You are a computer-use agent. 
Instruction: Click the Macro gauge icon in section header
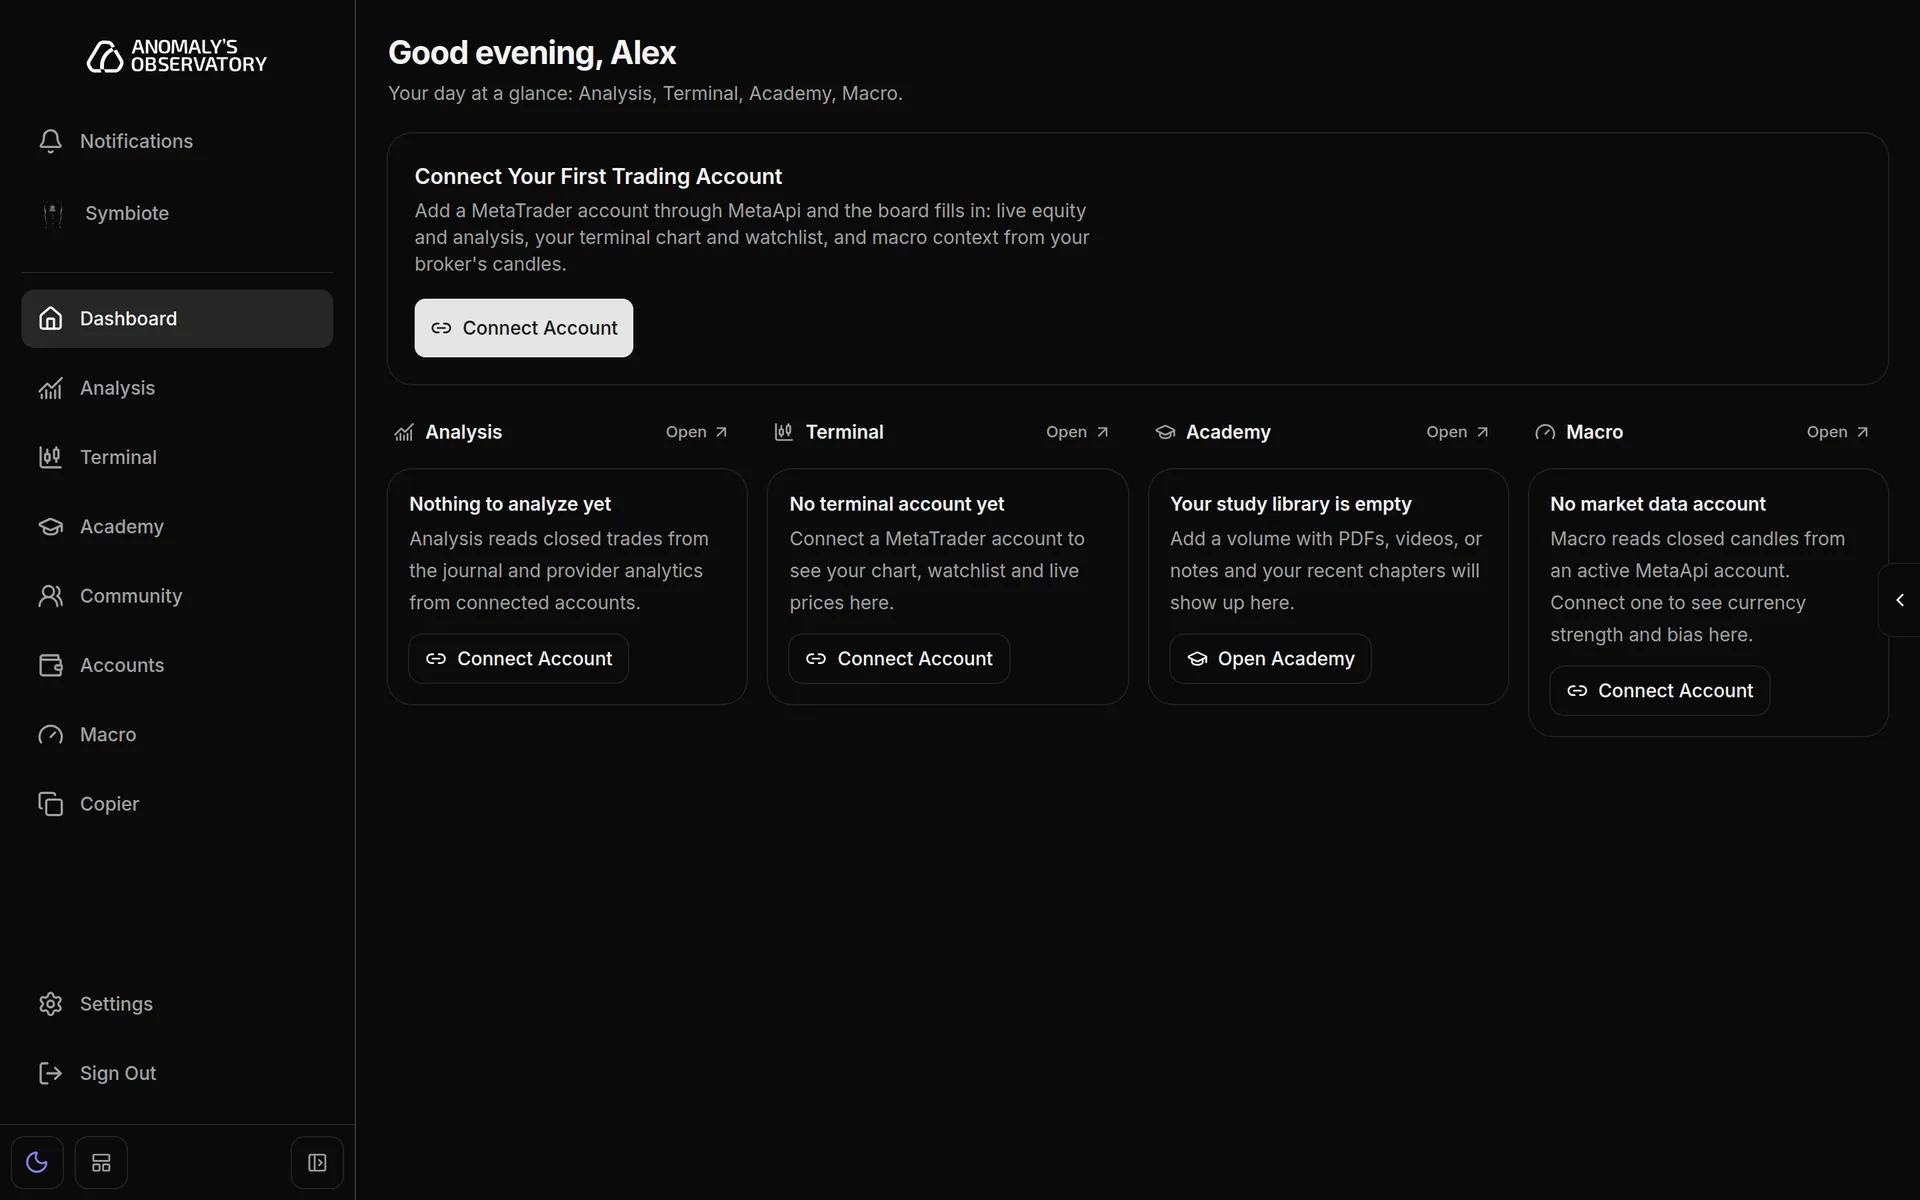pos(1545,432)
